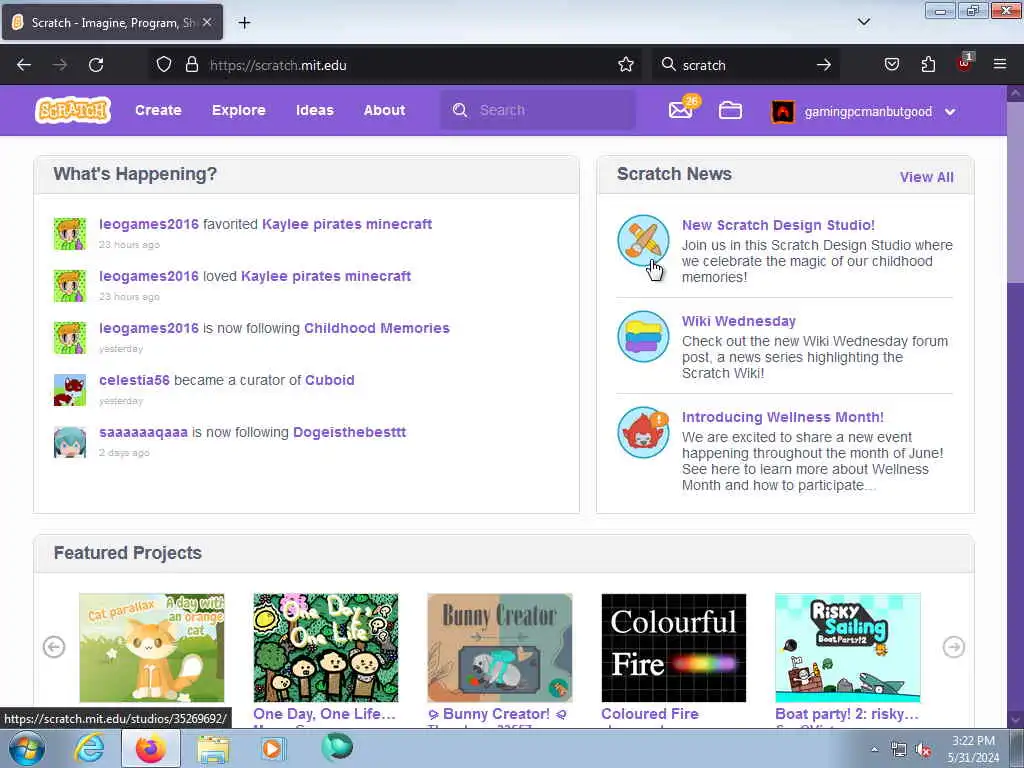Viewport: 1024px width, 768px height.
Task: Open celestia56 username link
Action: [134, 380]
